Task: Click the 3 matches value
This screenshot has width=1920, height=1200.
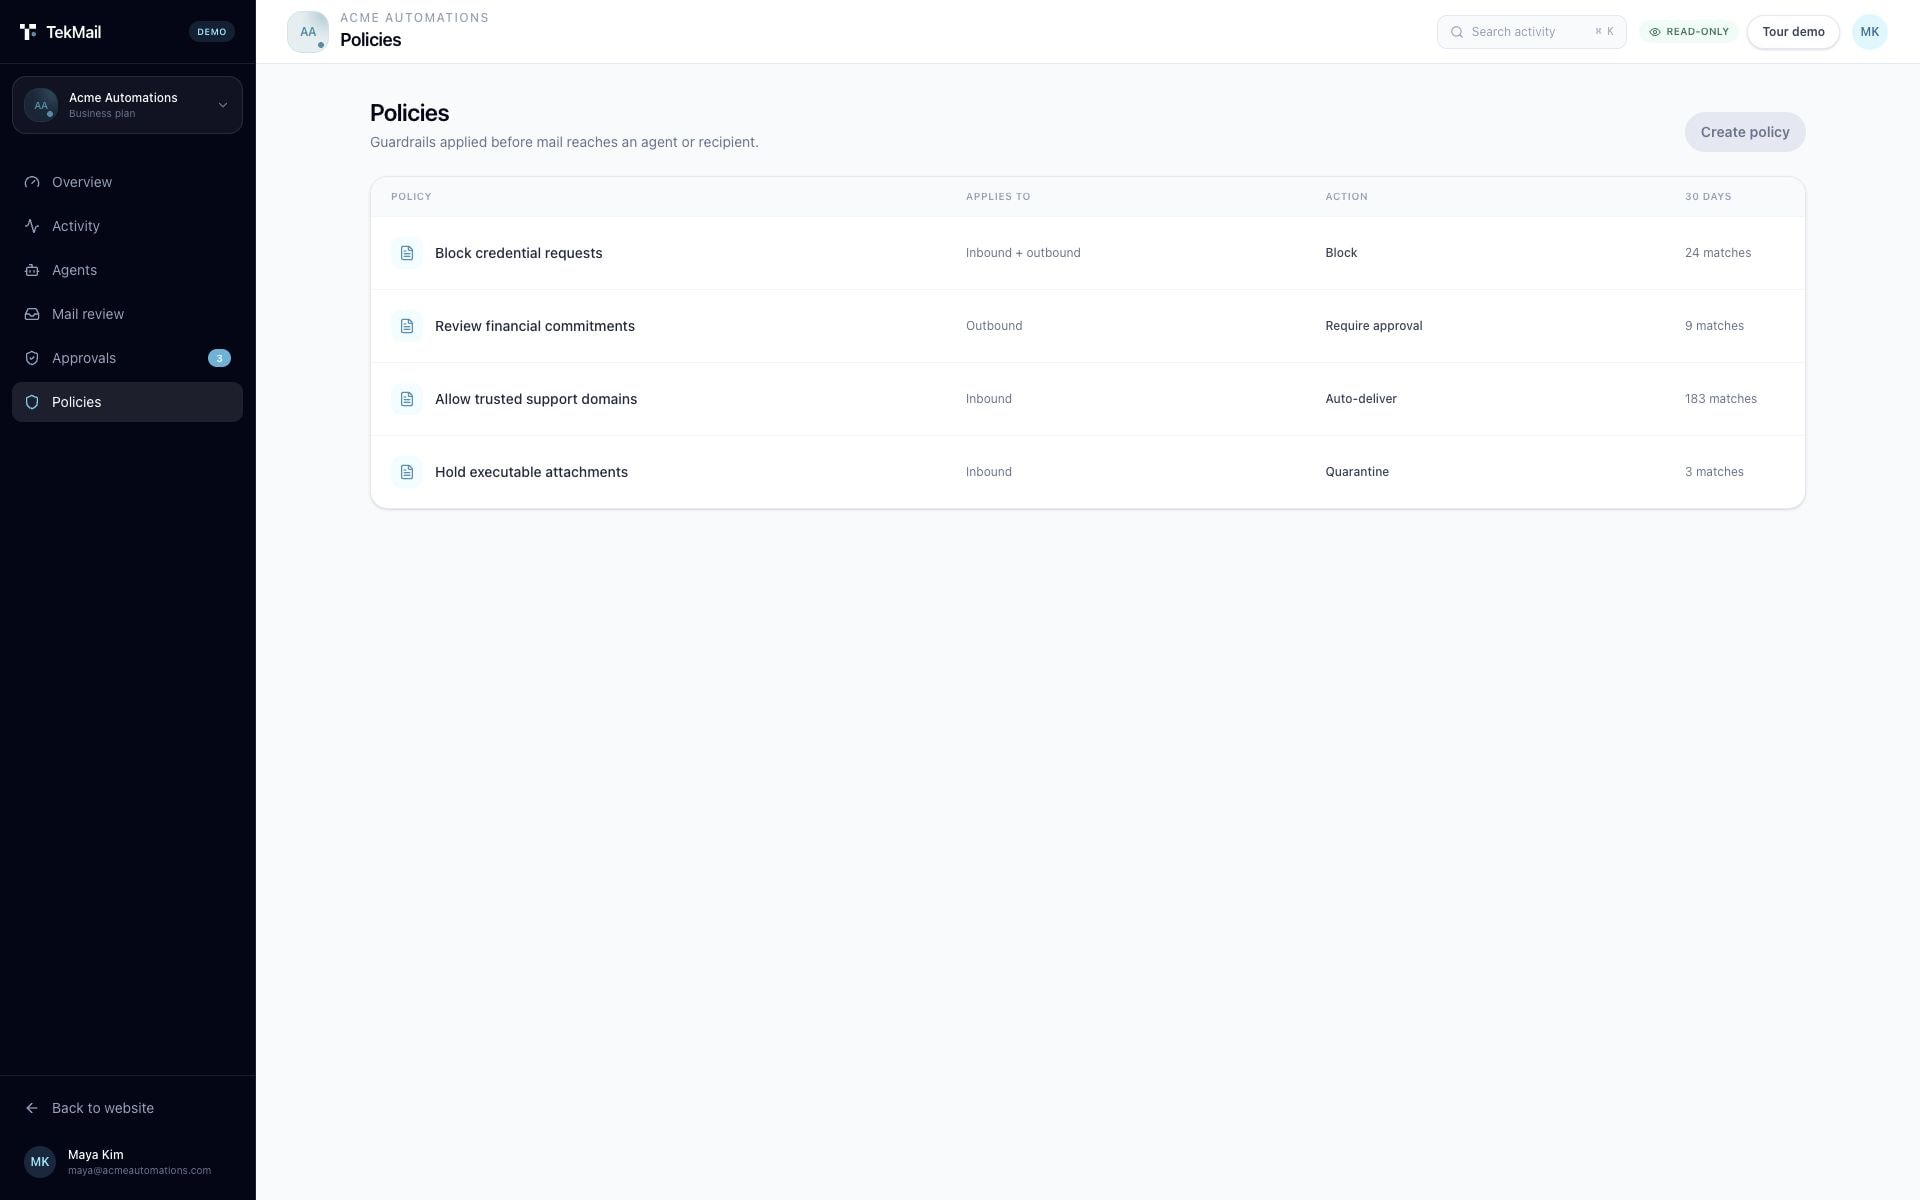Action: point(1714,472)
